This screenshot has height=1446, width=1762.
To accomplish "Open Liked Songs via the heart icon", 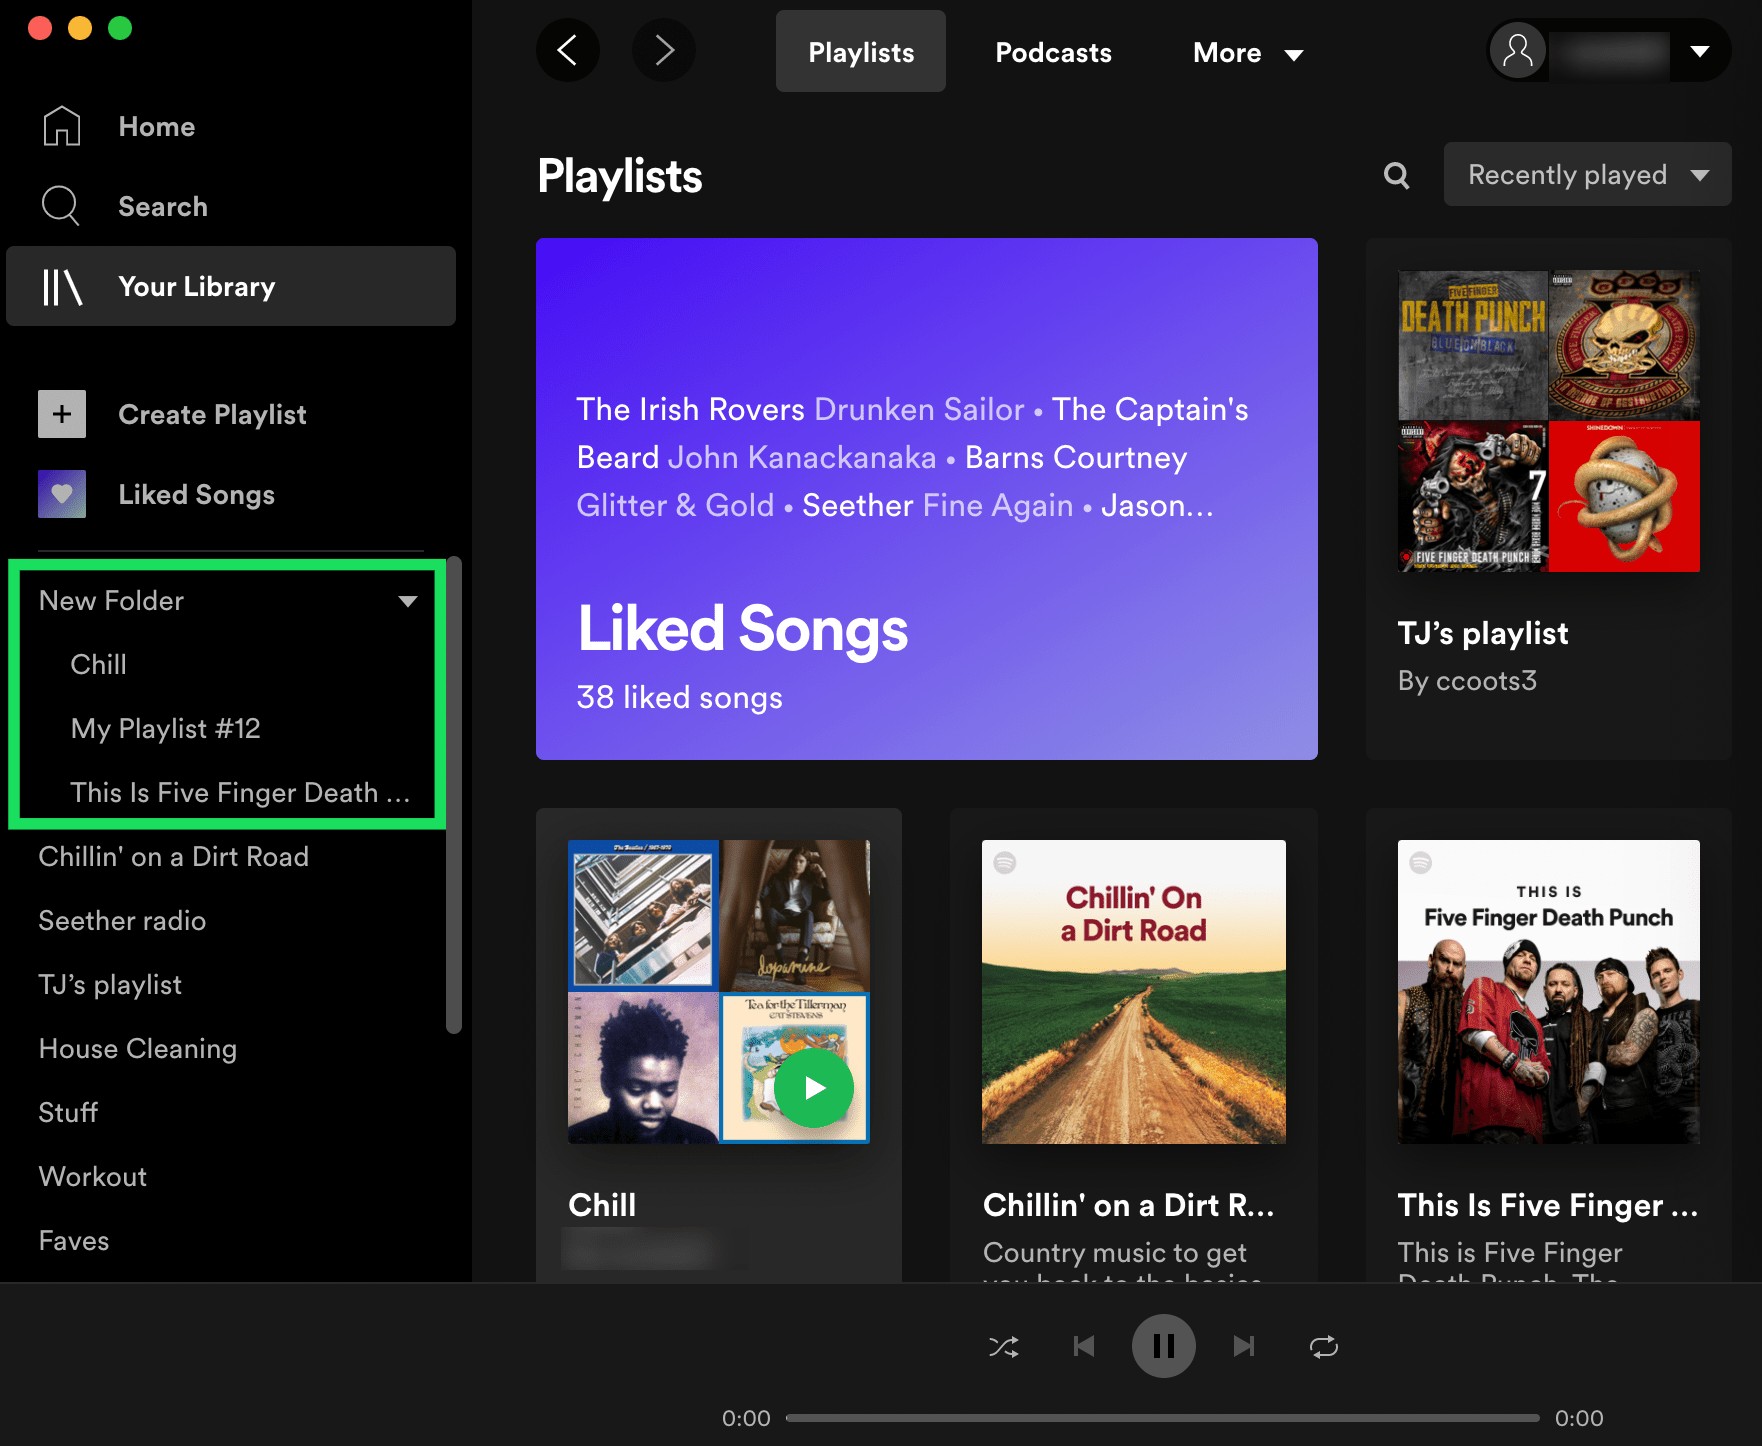I will point(62,494).
